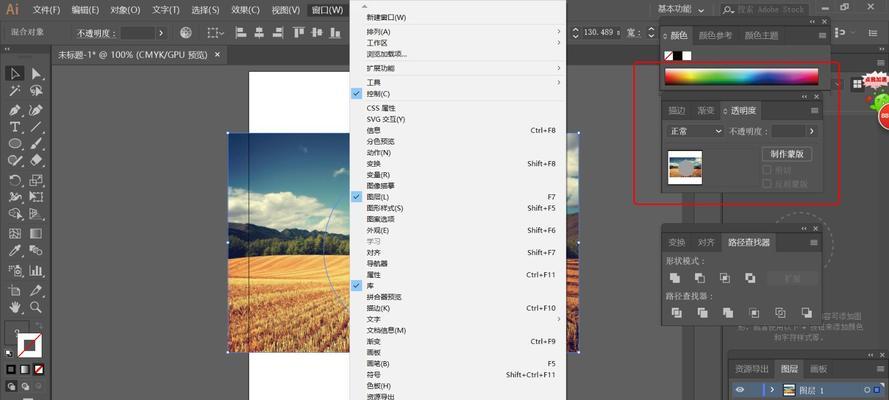Click the 制作蒙版 button
The image size is (889, 400).
pos(787,154)
